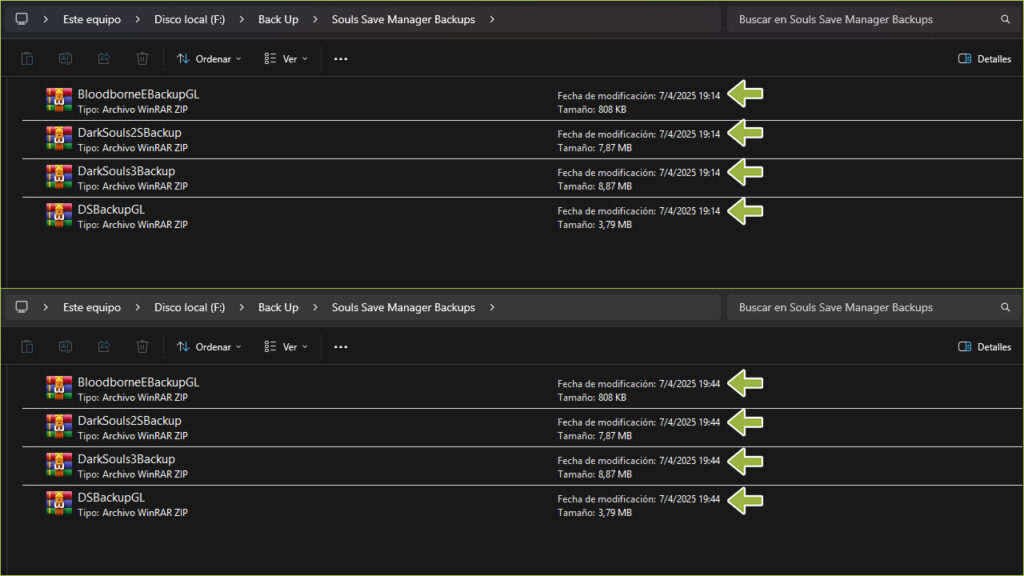Image resolution: width=1024 pixels, height=576 pixels.
Task: Go to Disco local (F:) in the upper window breadcrumb
Action: (189, 20)
